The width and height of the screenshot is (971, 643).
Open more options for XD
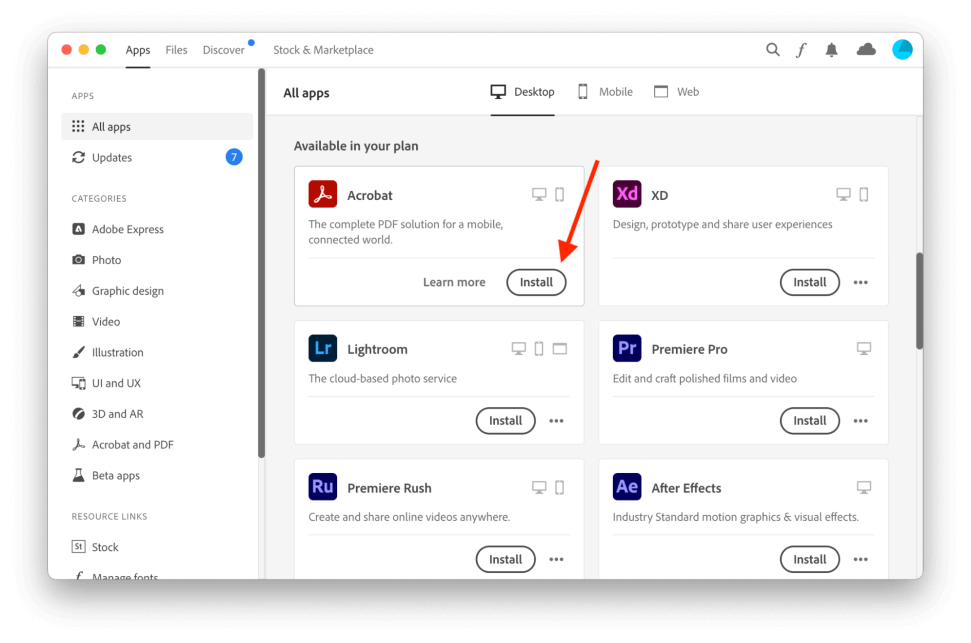[x=860, y=282]
